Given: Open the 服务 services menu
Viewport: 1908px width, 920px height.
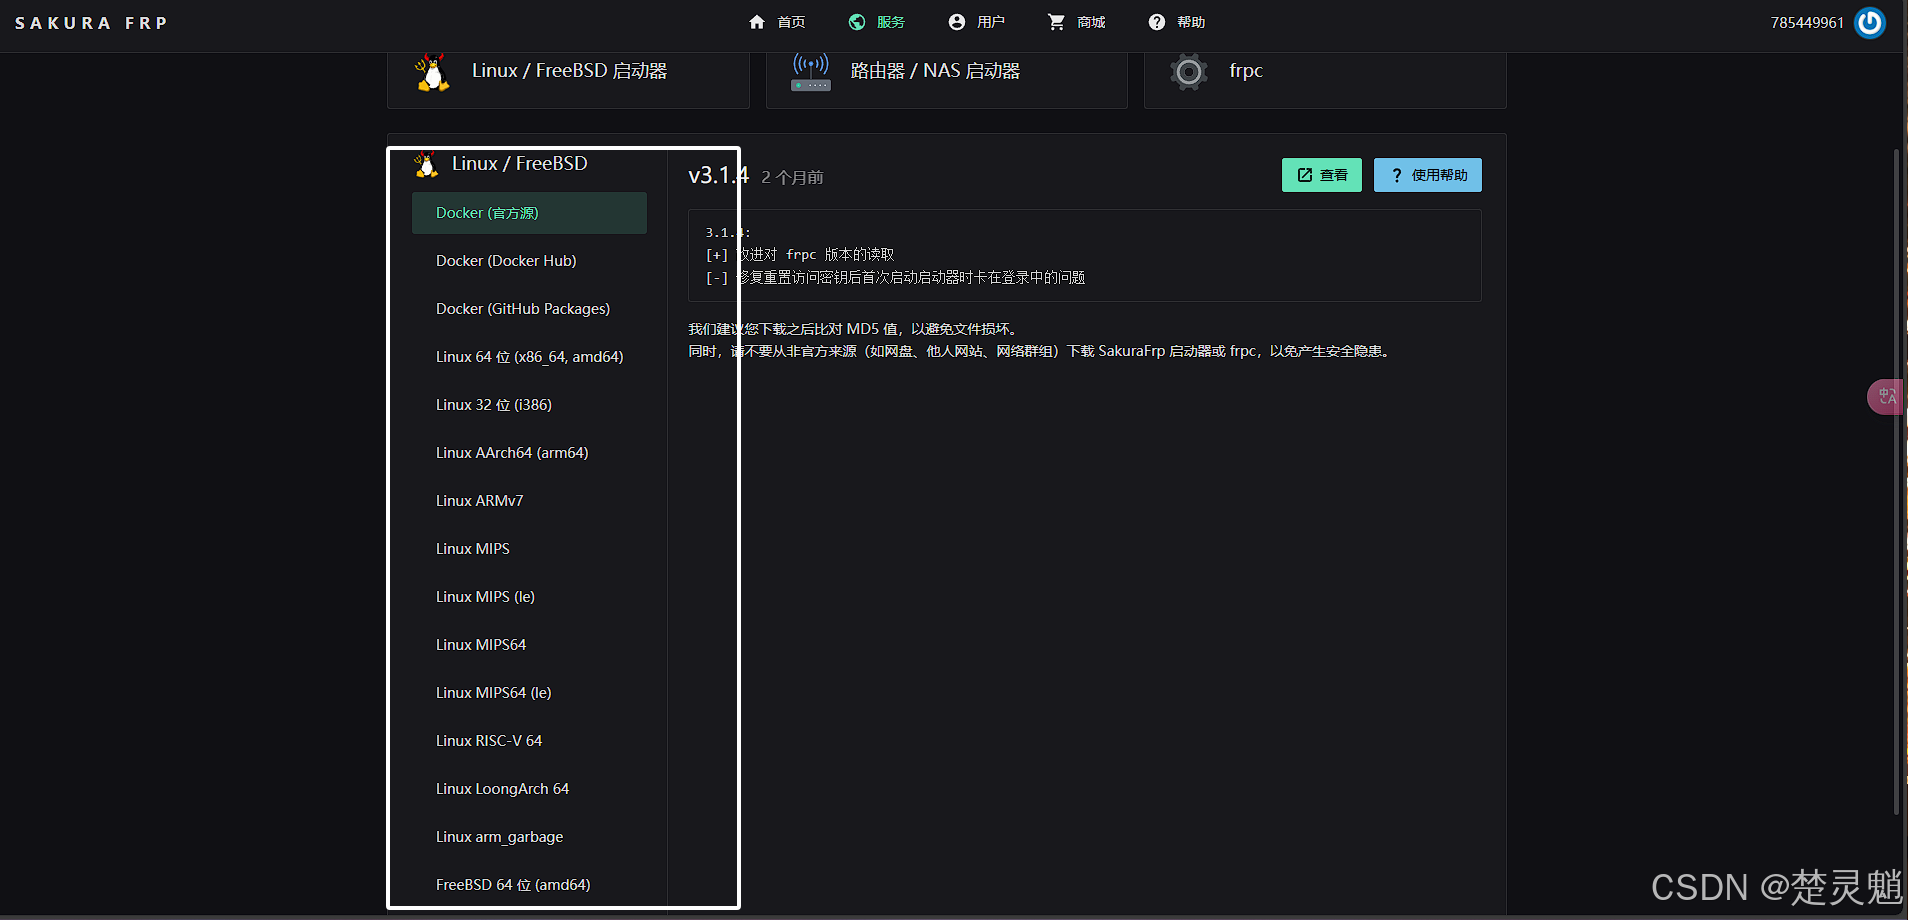Looking at the screenshot, I should 877,22.
